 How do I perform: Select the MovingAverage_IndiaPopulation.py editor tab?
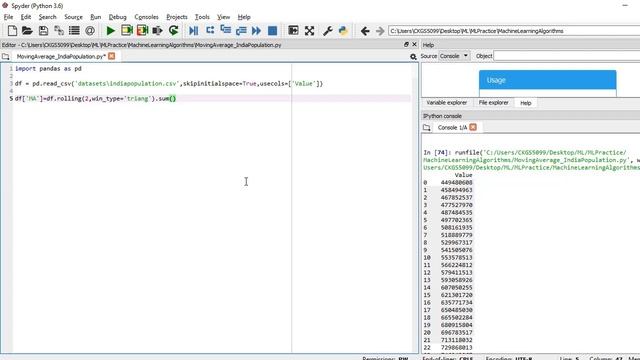pyautogui.click(x=61, y=56)
